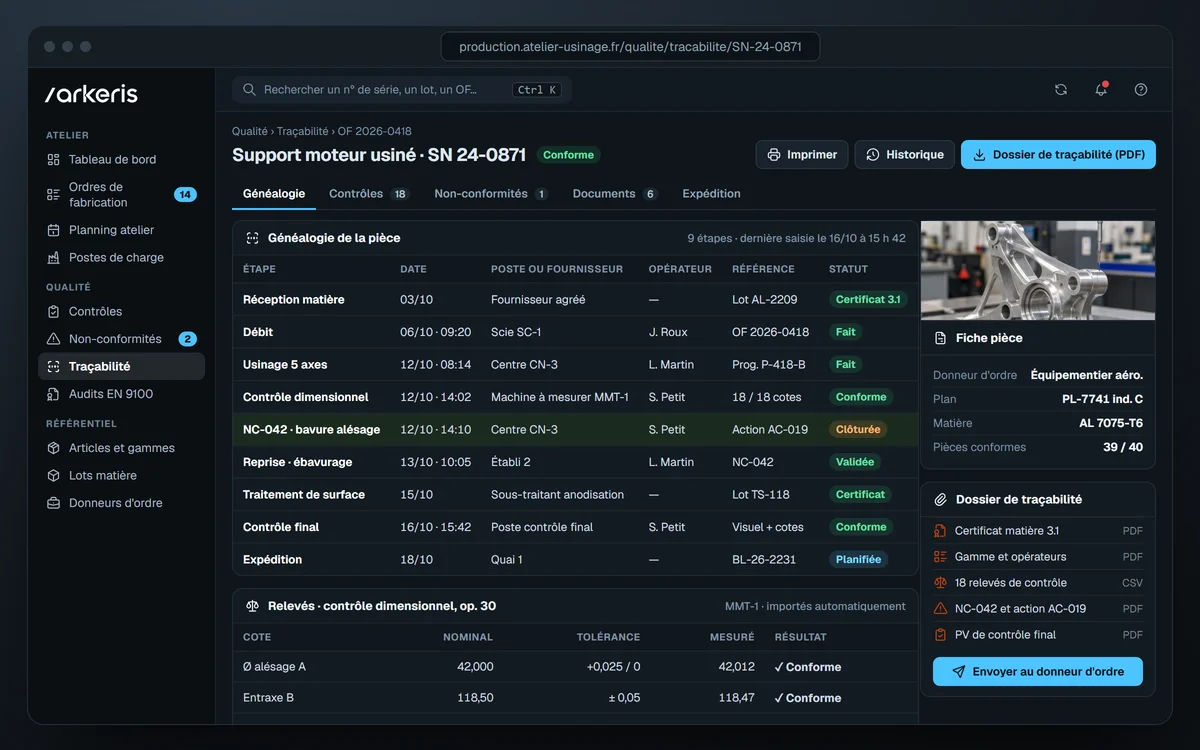Click the machined part photo thumbnail

[x=1038, y=270]
